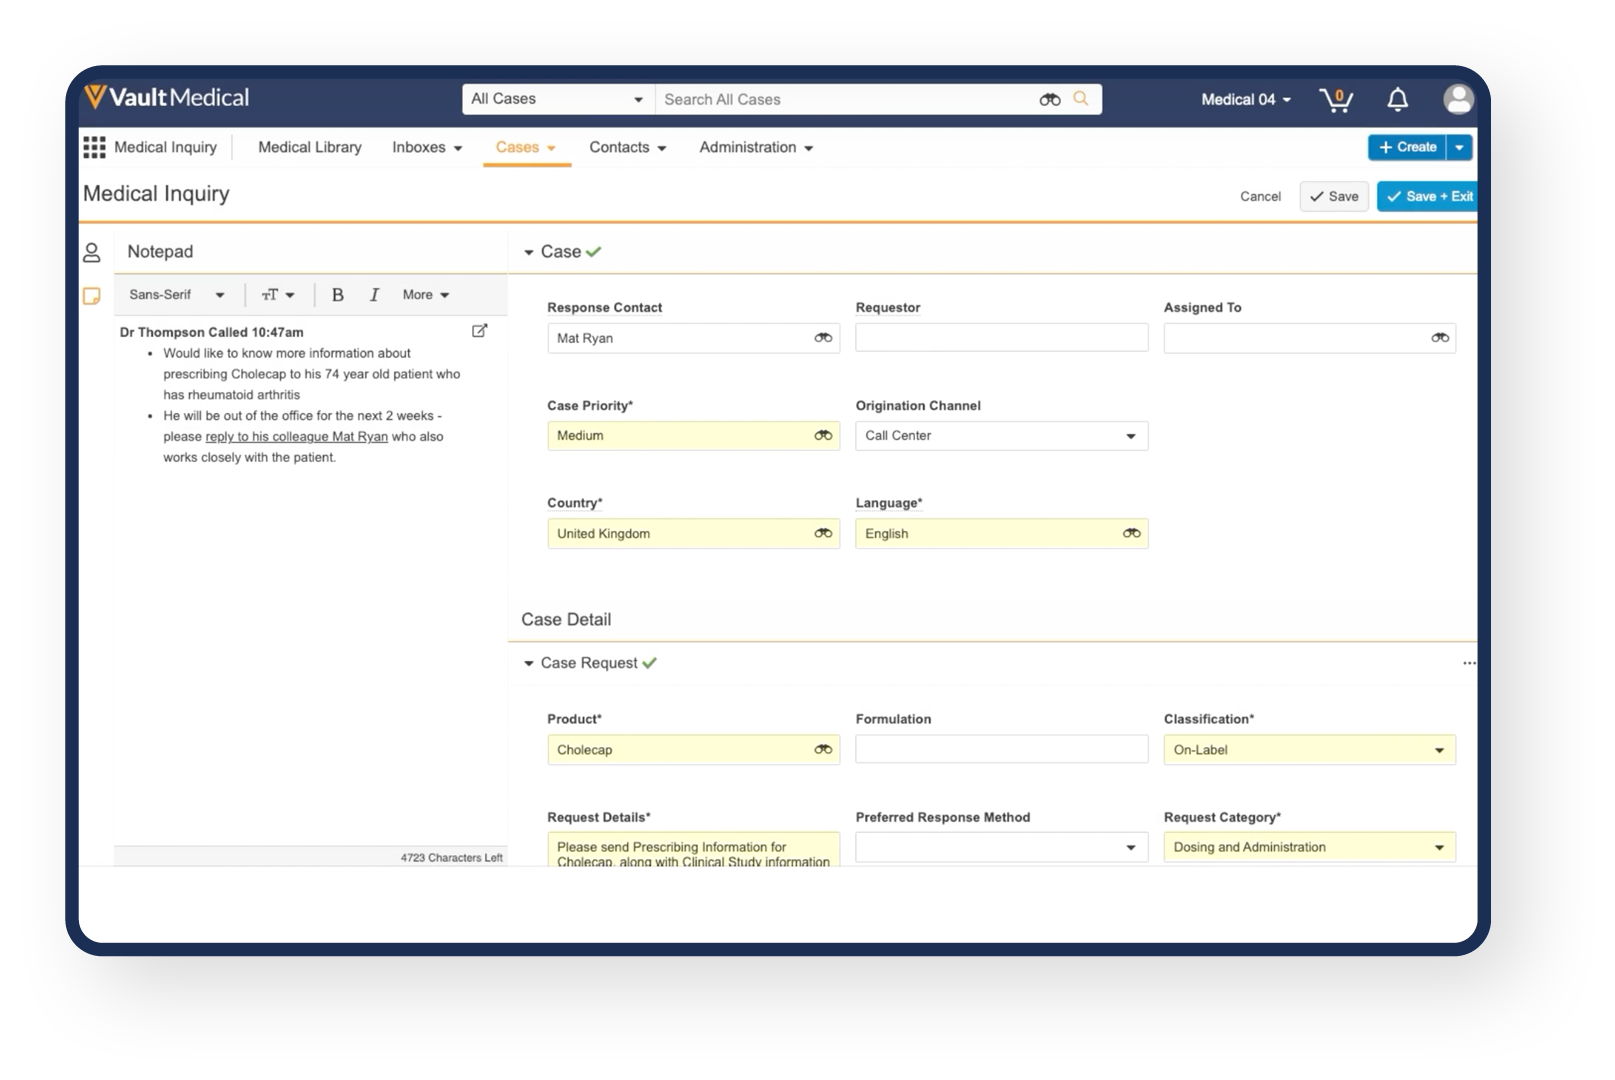Click the underlined Mat Ryan link text
Screen dimensions: 1615x1080
click(296, 437)
